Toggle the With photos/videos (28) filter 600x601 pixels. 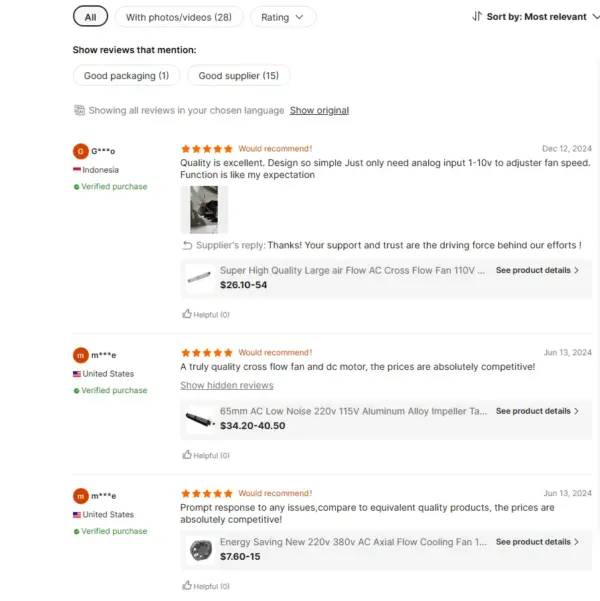coord(179,17)
